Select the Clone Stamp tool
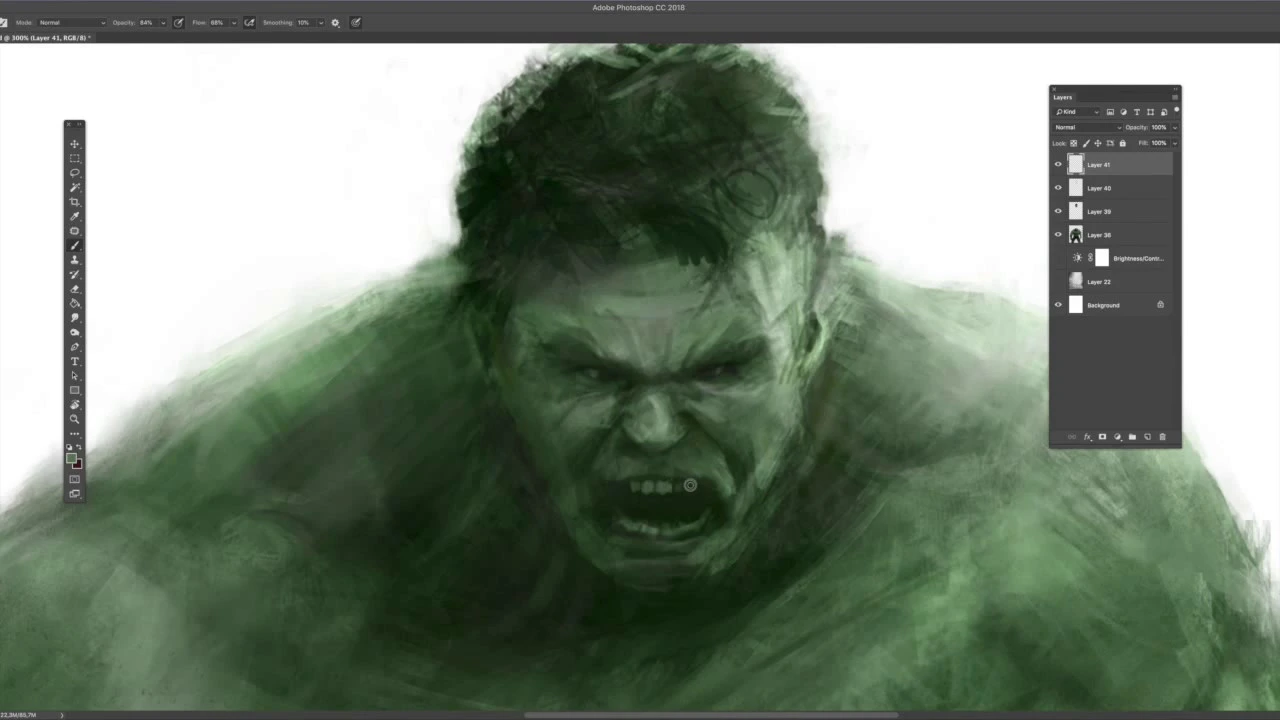The width and height of the screenshot is (1280, 720). (75, 260)
